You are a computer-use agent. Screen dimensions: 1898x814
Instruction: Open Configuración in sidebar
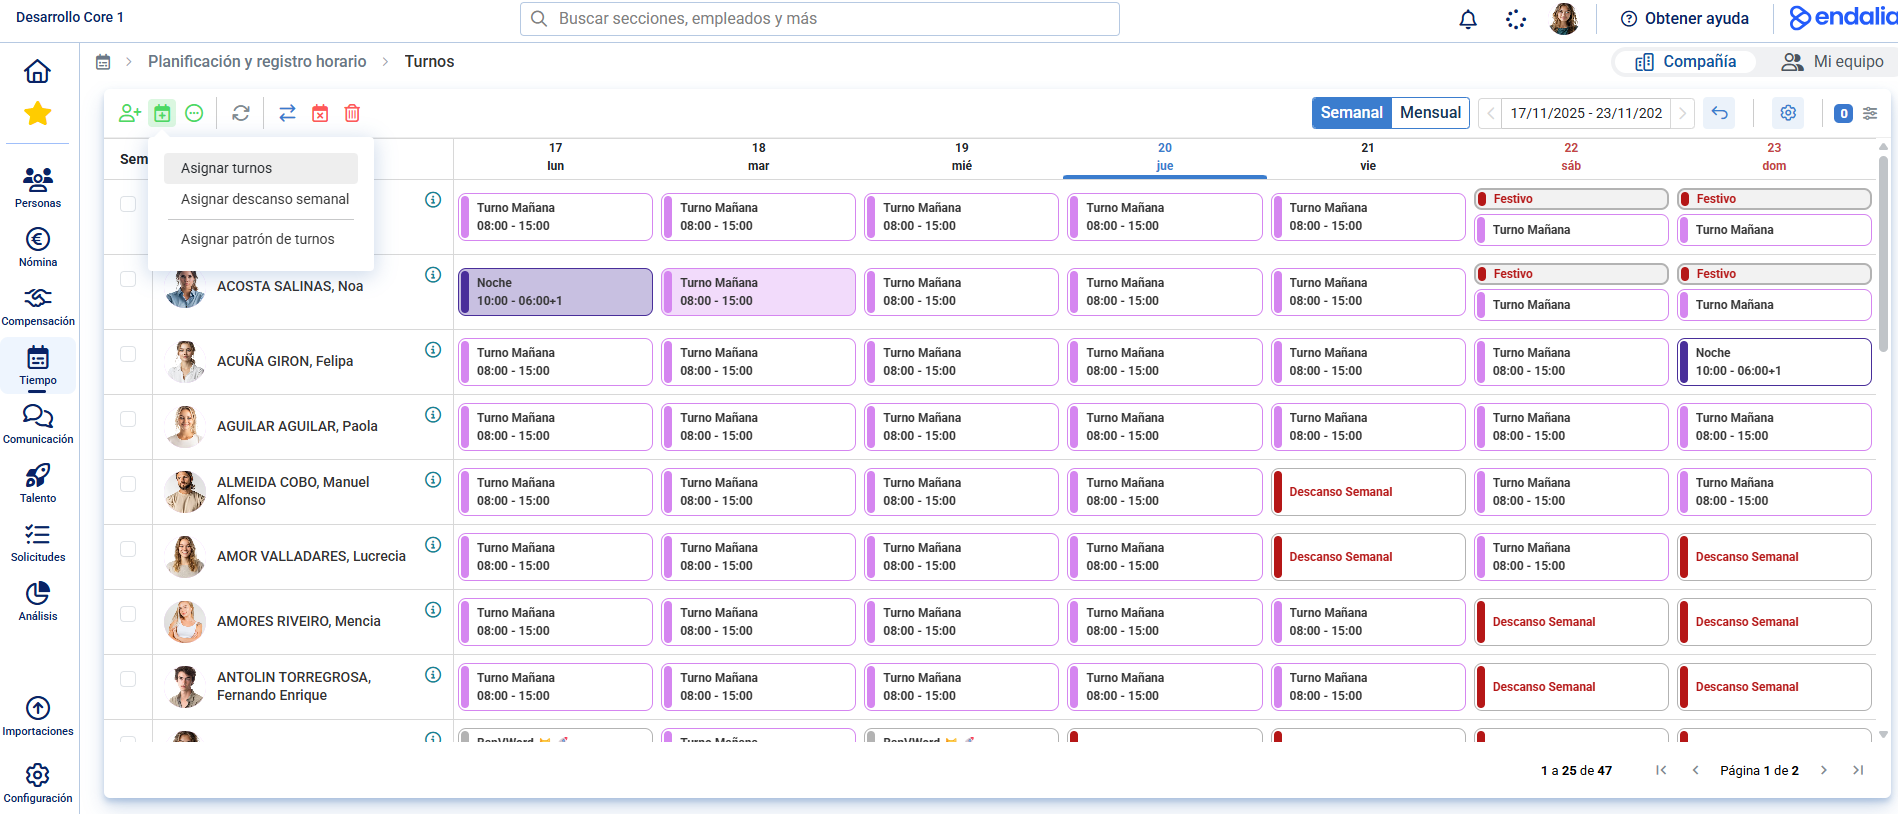38,782
